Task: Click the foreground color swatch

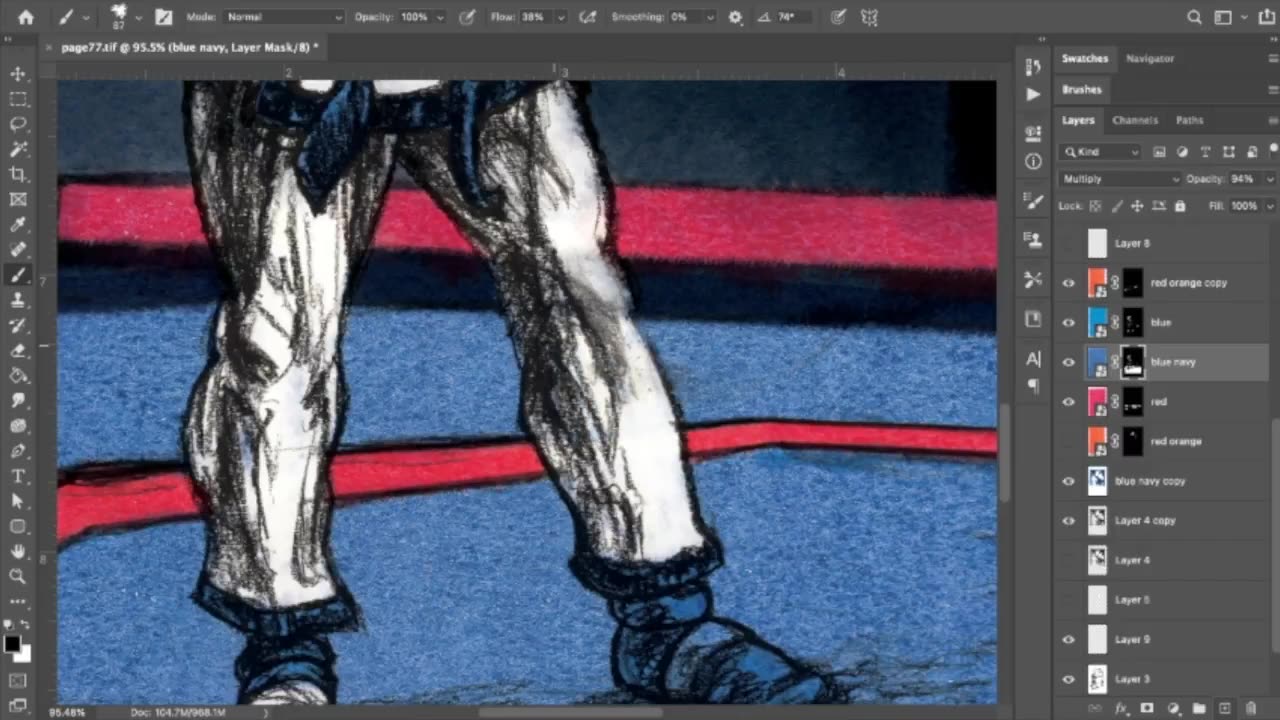Action: pyautogui.click(x=12, y=644)
